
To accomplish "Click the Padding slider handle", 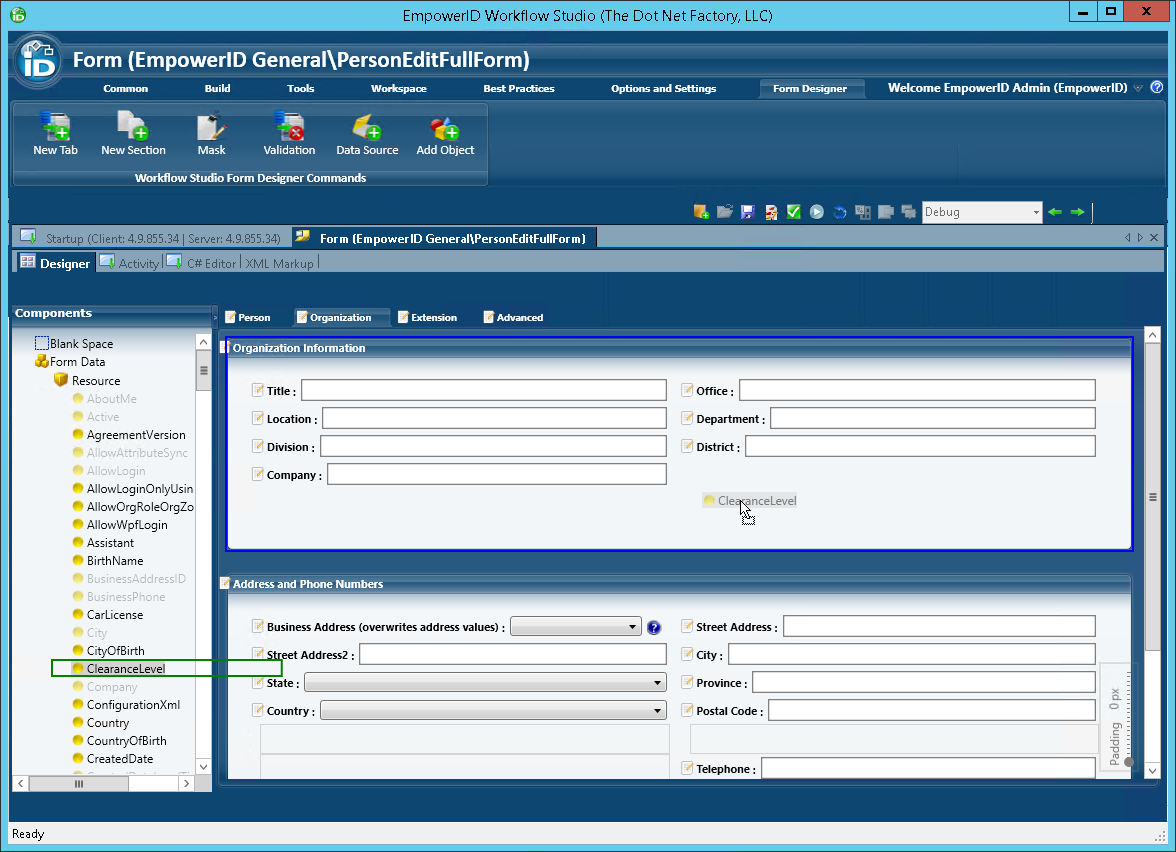I will click(x=1129, y=762).
